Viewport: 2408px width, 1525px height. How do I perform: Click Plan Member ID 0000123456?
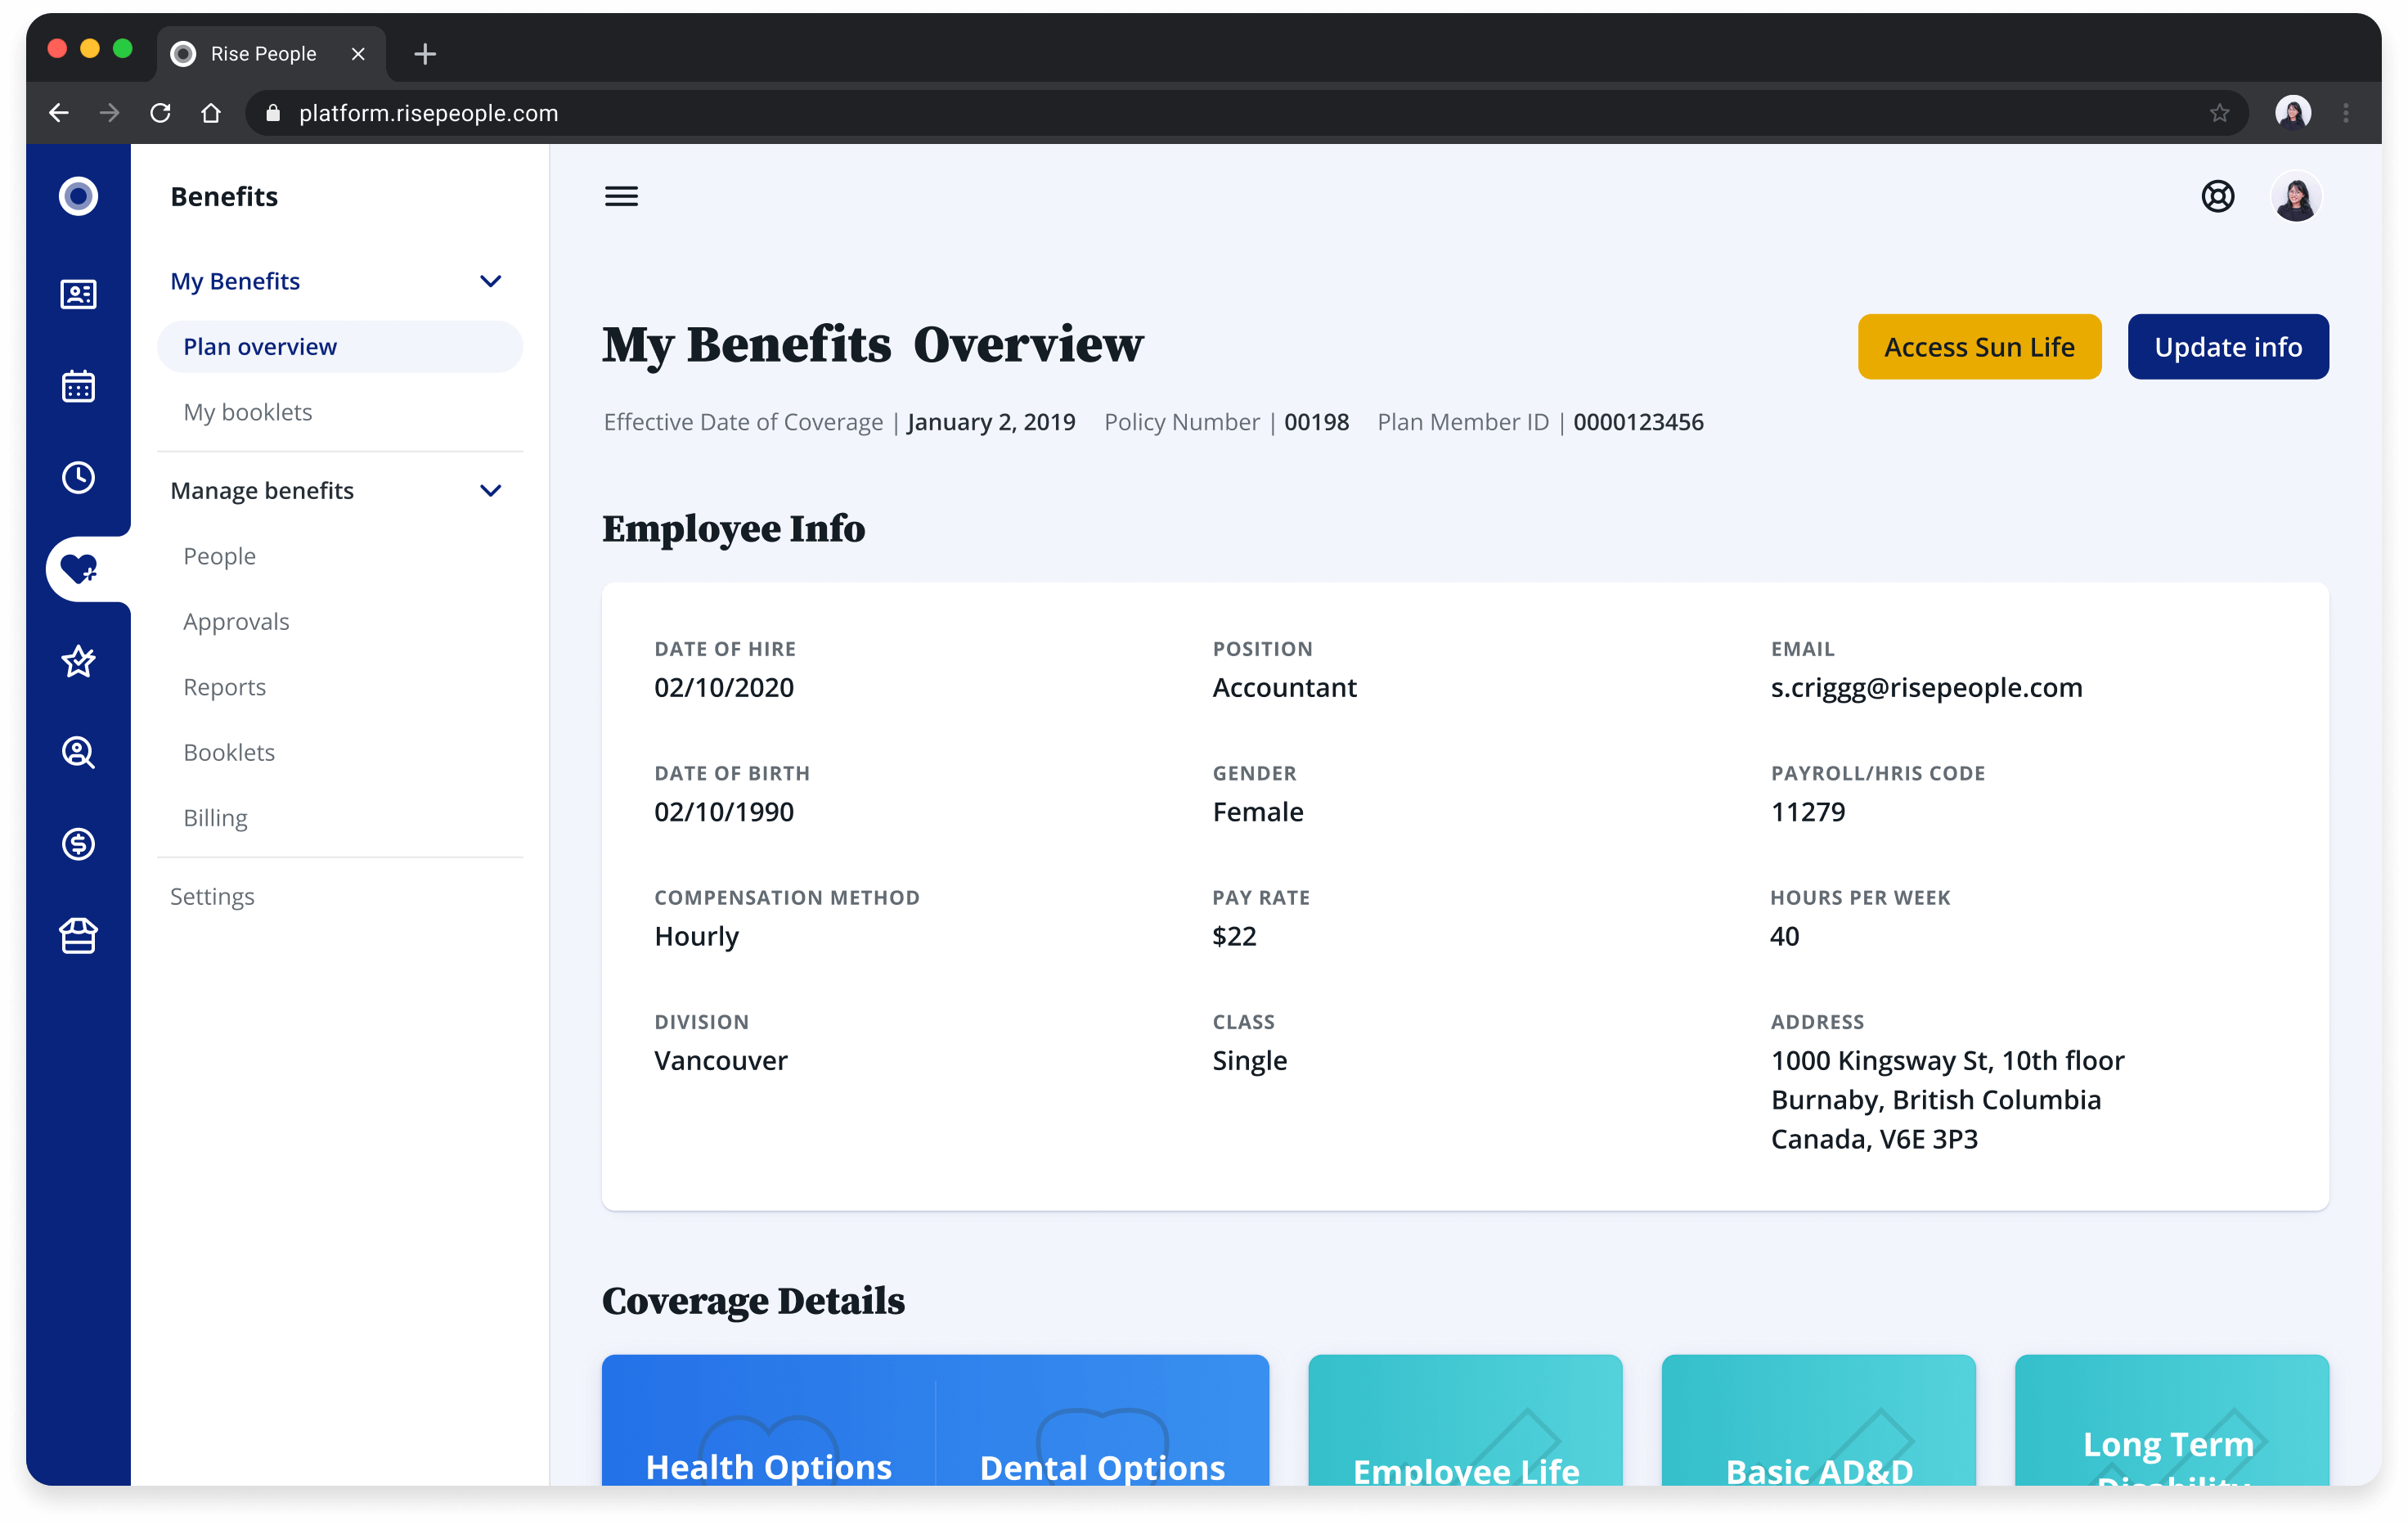click(x=1638, y=422)
